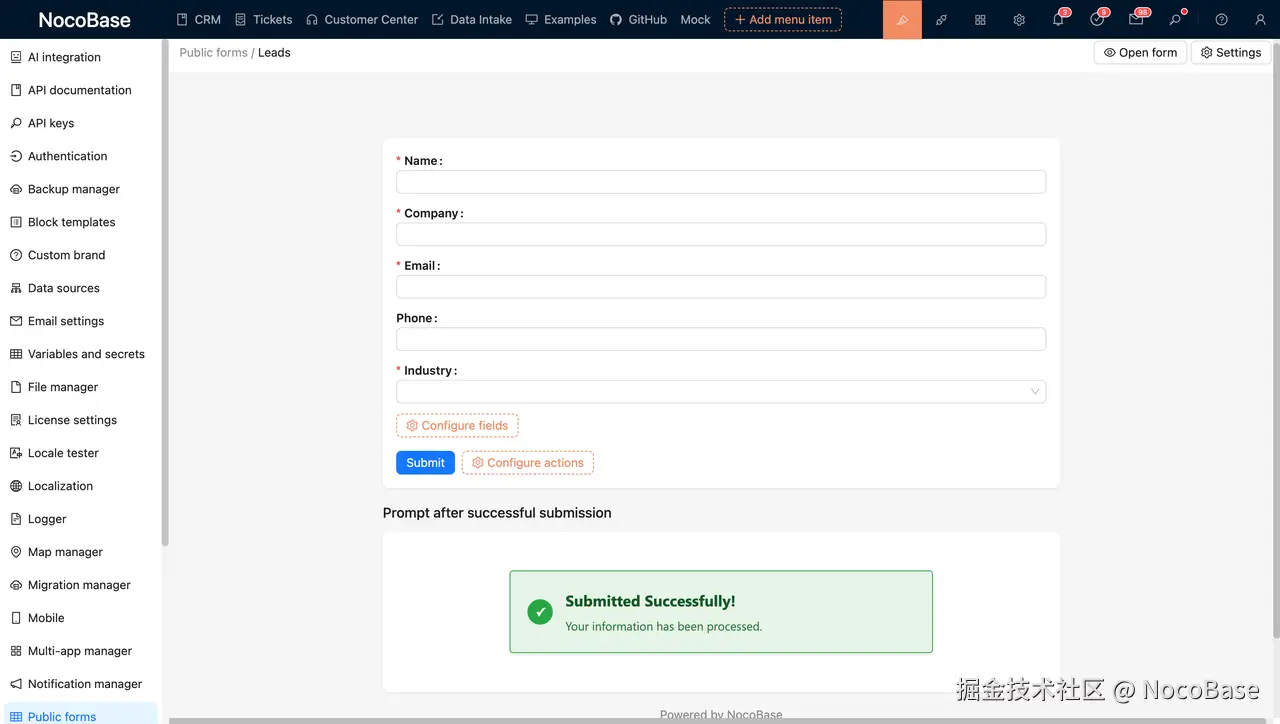The height and width of the screenshot is (724, 1280).
Task: Open the notifications bell
Action: [x=1058, y=19]
